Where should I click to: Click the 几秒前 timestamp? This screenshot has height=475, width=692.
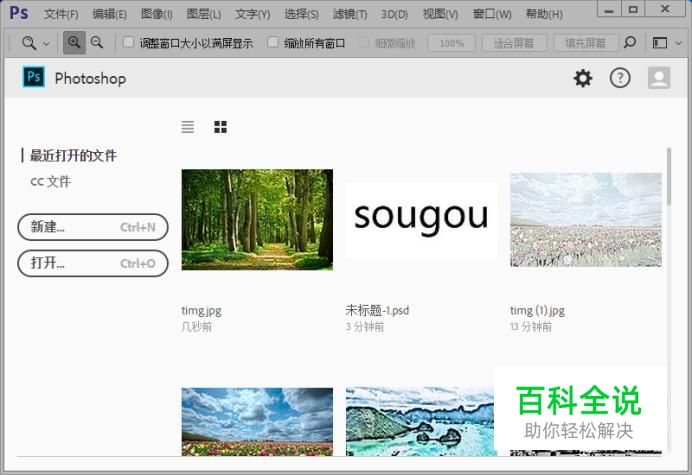(197, 327)
